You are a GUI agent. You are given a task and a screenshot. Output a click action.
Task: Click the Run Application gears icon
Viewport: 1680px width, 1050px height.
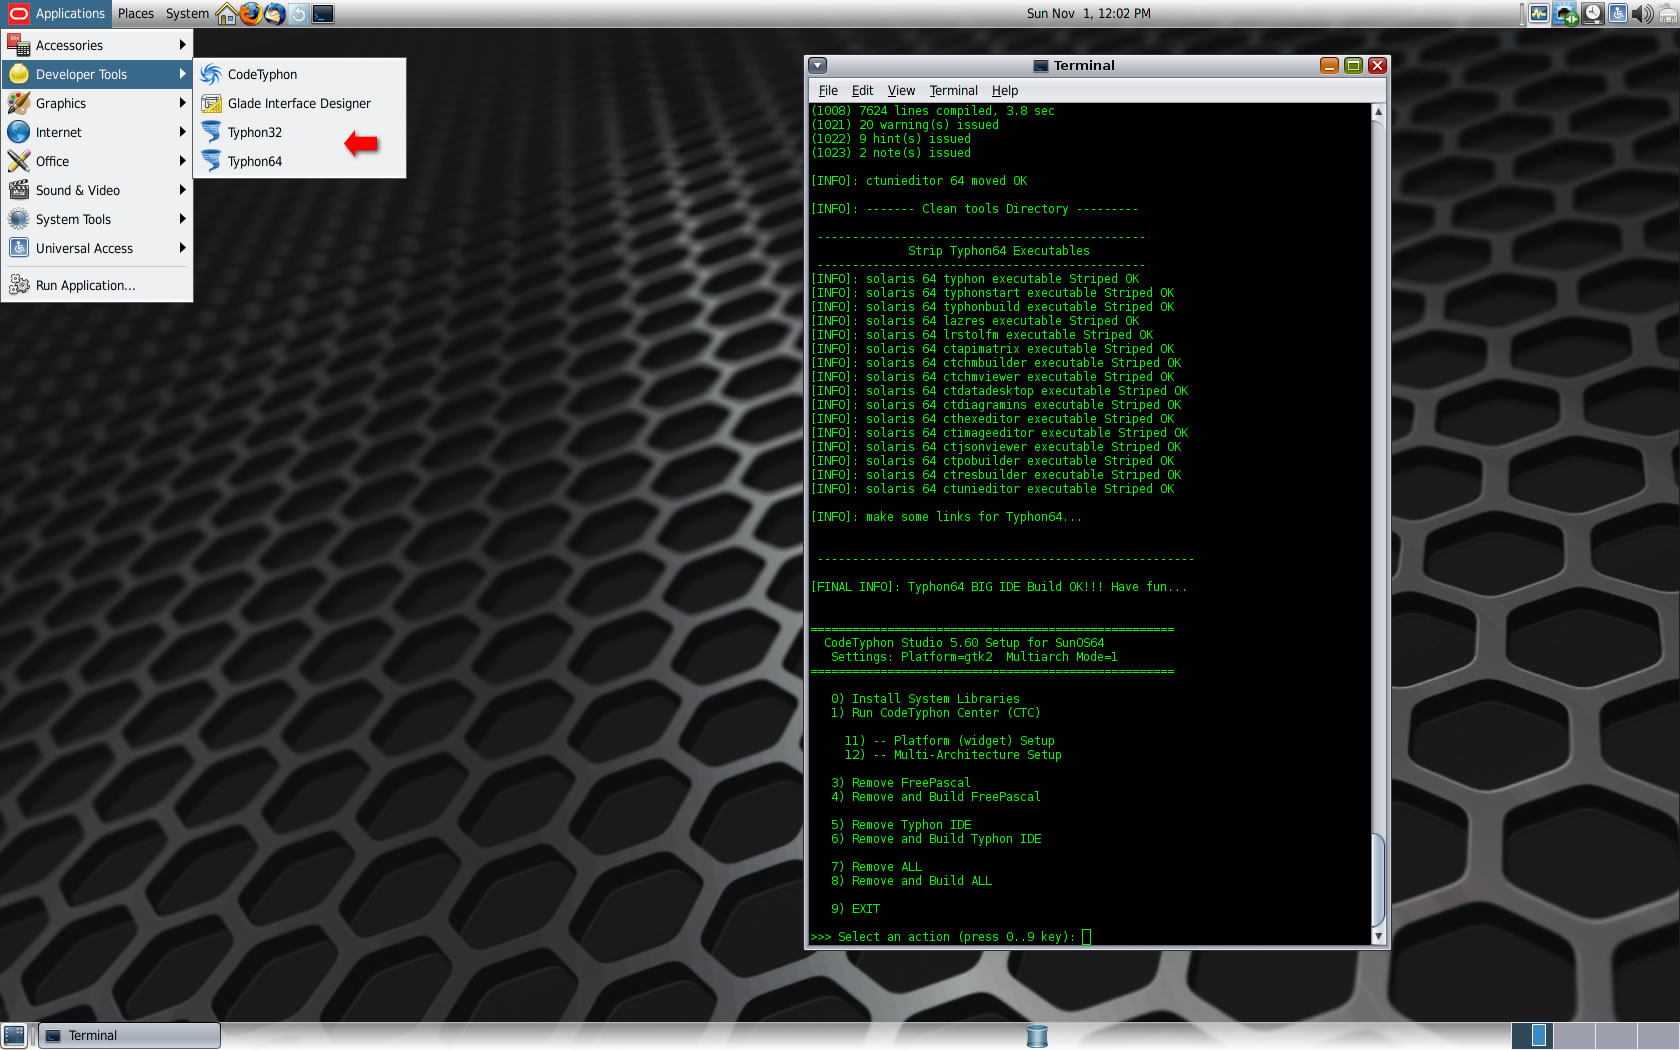18,285
